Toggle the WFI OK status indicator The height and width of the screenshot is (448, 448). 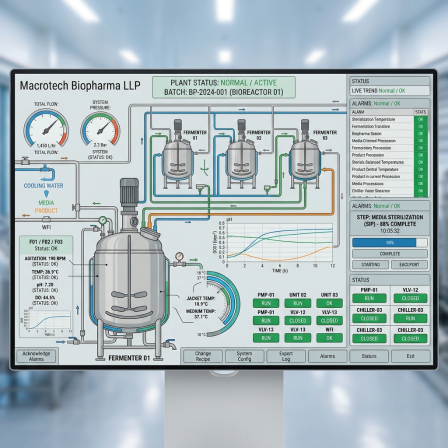(329, 338)
